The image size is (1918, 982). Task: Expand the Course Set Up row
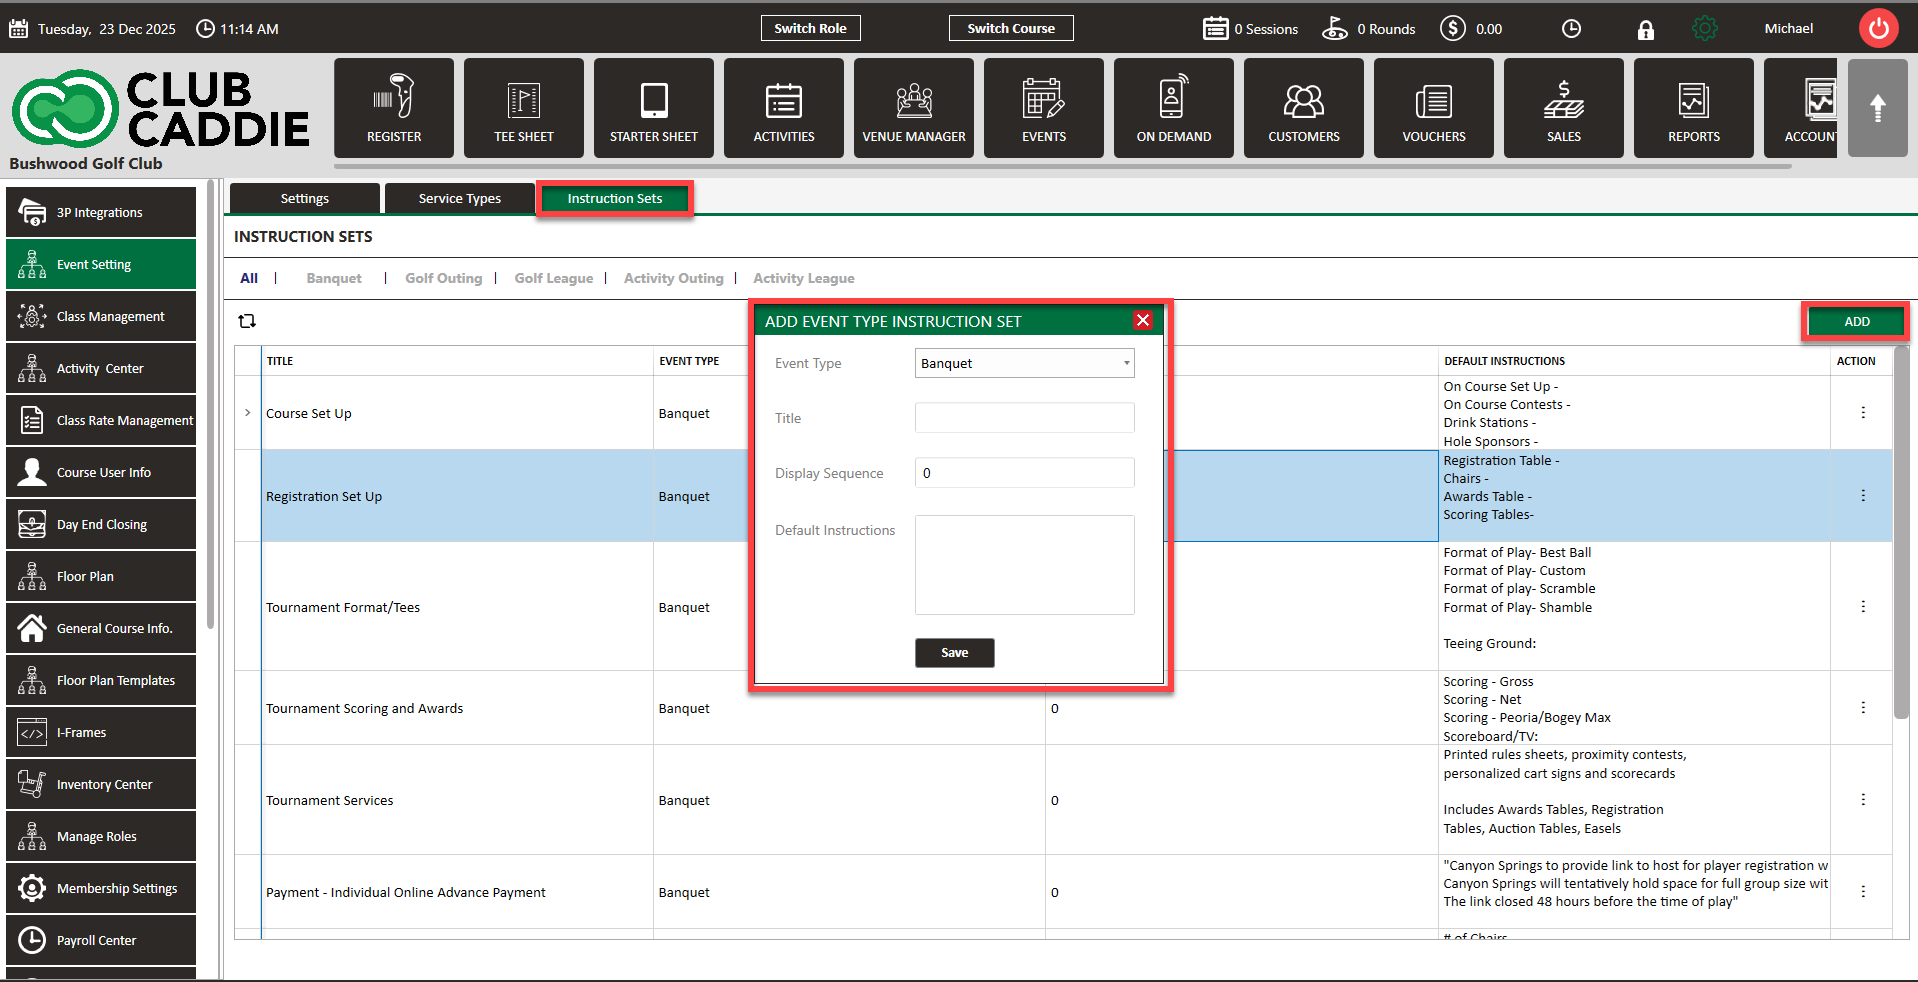point(248,413)
